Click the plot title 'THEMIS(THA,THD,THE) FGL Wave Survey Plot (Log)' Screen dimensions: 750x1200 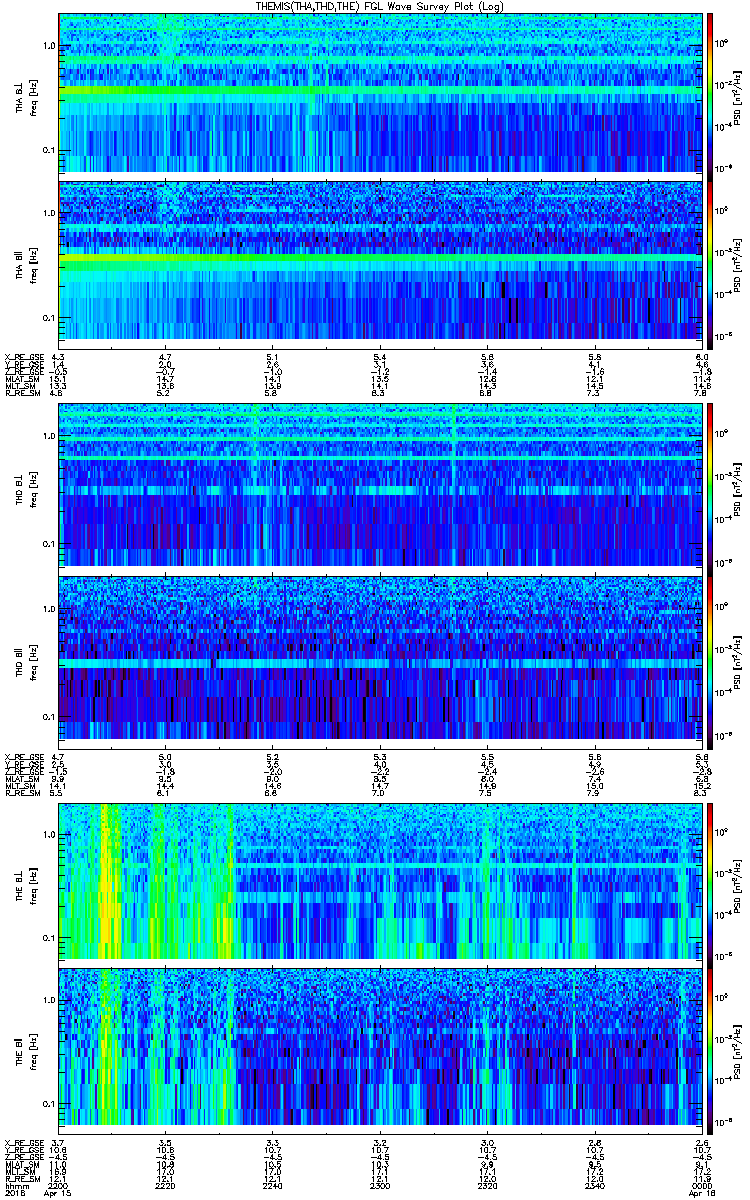tap(379, 7)
